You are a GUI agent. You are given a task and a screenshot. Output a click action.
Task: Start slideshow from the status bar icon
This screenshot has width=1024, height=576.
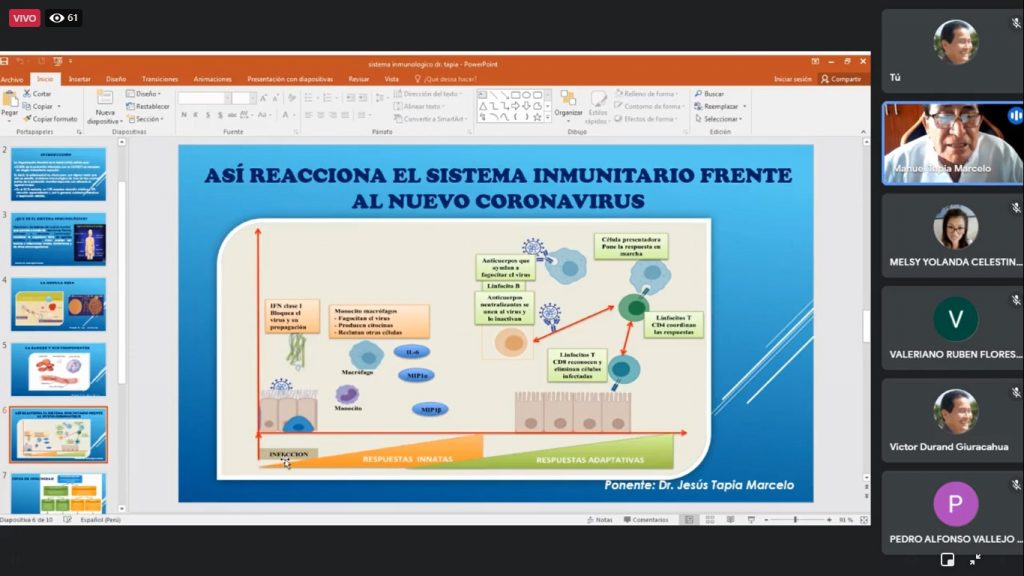[x=751, y=520]
